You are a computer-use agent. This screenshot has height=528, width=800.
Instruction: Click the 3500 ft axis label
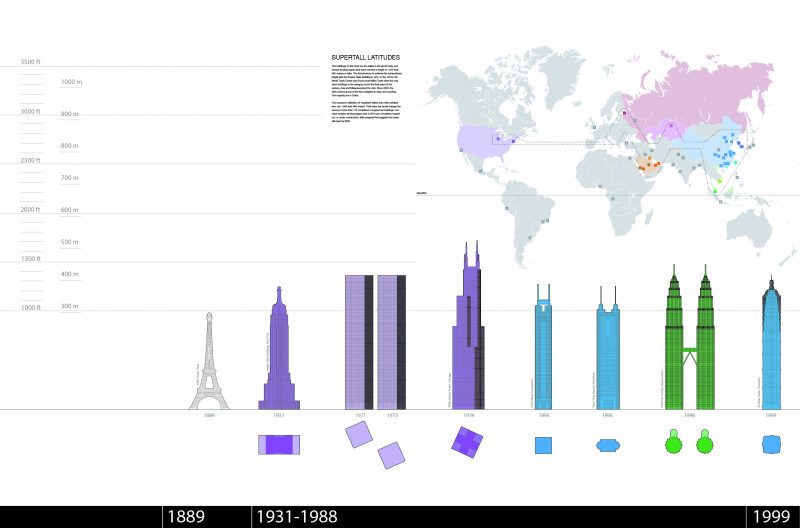click(x=31, y=62)
